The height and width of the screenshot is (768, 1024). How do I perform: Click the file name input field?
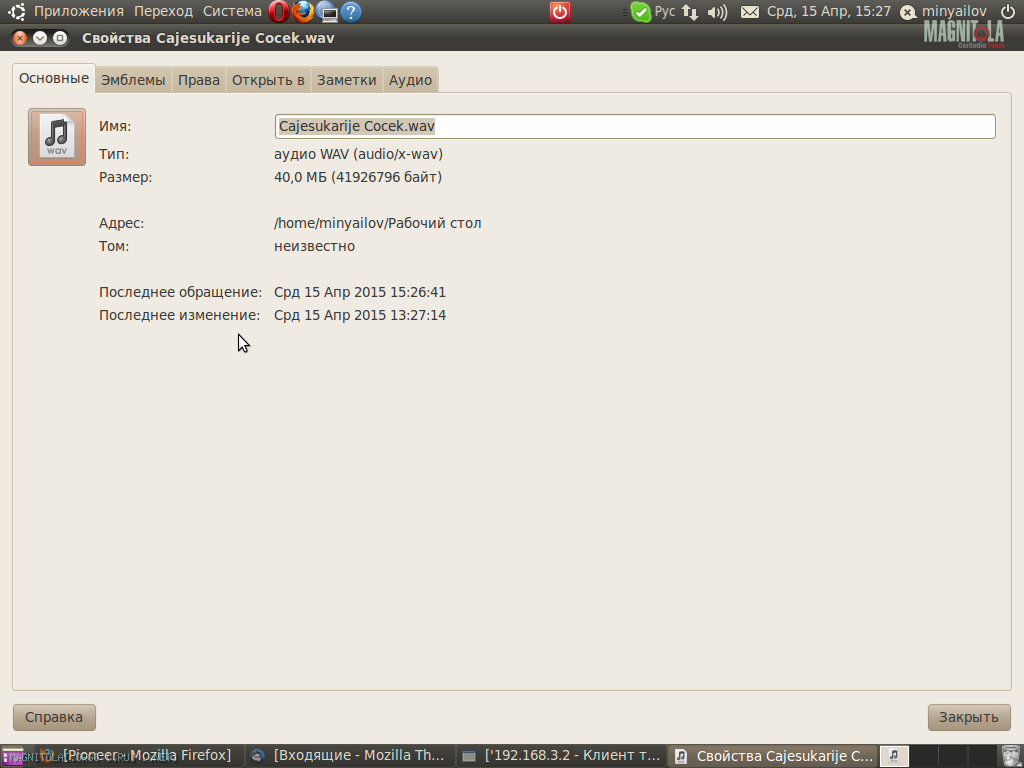pyautogui.click(x=634, y=126)
